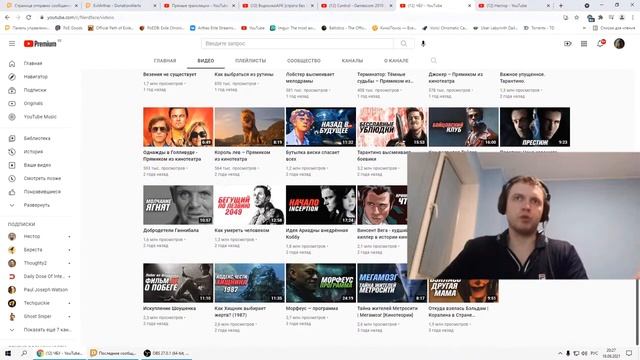Open the notifications bell

pyautogui.click(x=600, y=44)
